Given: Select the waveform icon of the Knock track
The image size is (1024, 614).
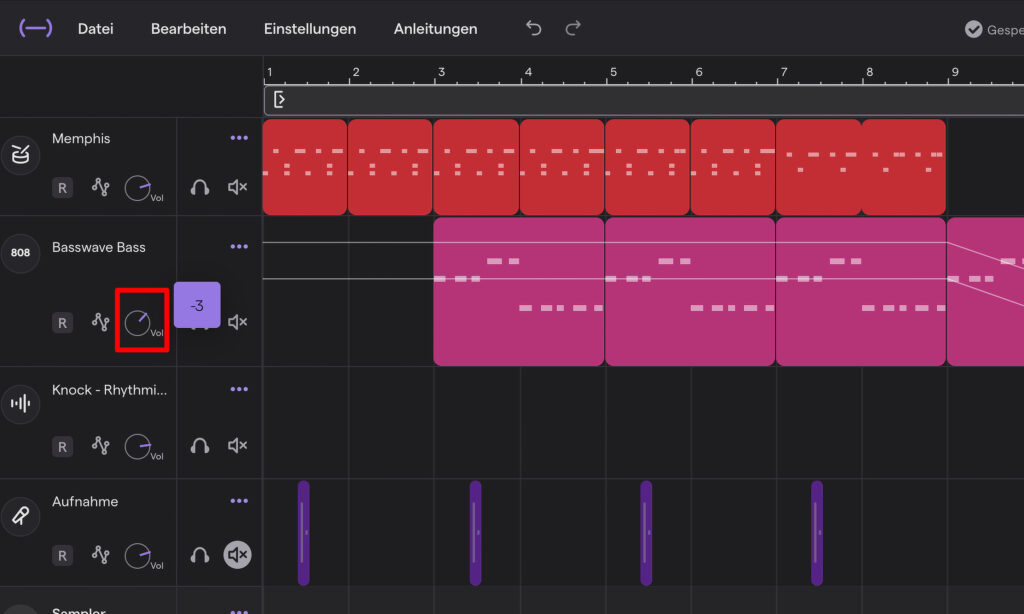Looking at the screenshot, I should point(20,404).
